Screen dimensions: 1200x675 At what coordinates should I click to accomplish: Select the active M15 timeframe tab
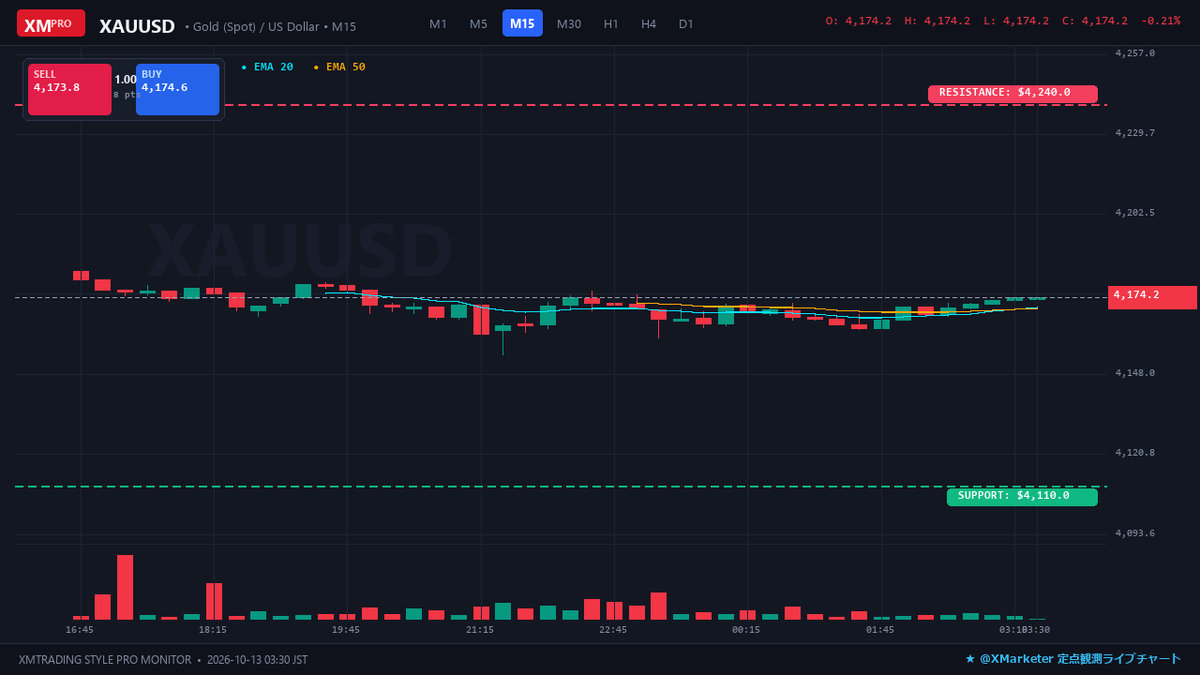click(x=522, y=23)
